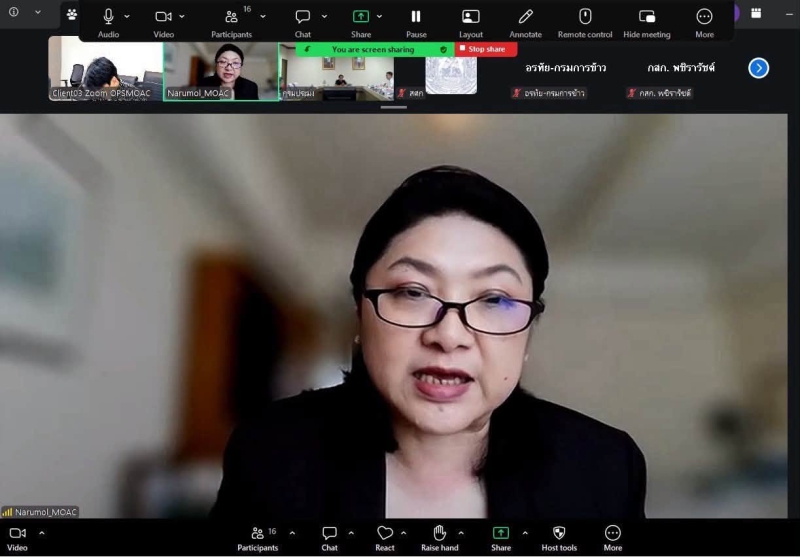The height and width of the screenshot is (557, 800).
Task: Open Chat in bottom toolbar
Action: [x=330, y=533]
